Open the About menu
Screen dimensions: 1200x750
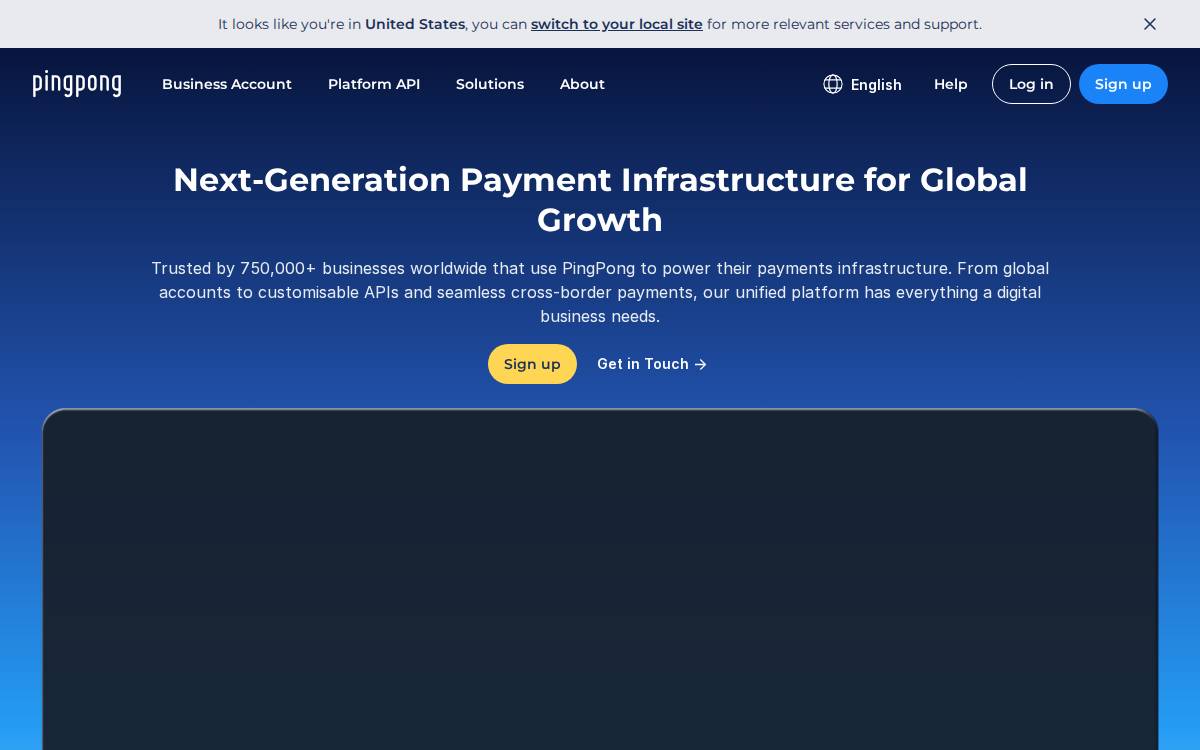tap(582, 84)
